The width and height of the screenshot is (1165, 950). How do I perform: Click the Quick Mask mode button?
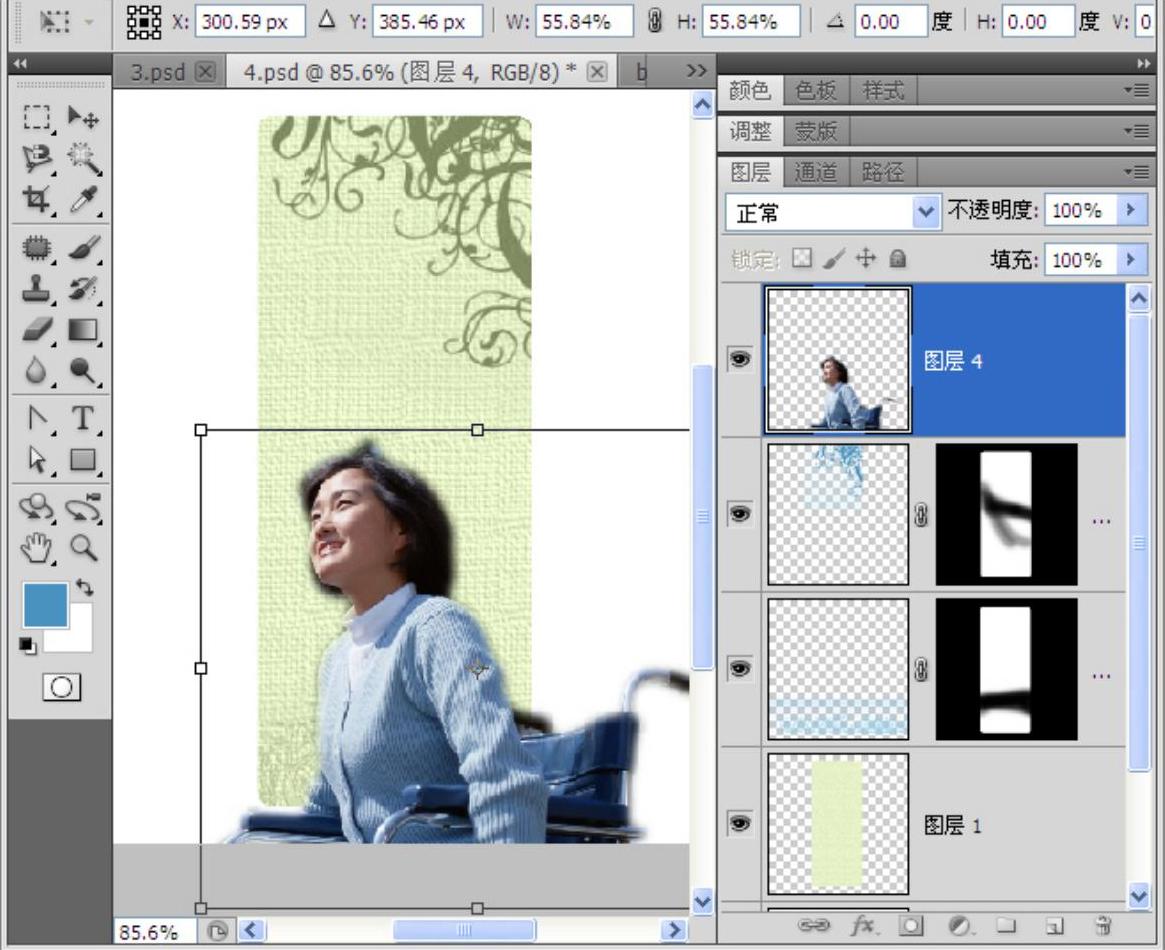coord(61,687)
